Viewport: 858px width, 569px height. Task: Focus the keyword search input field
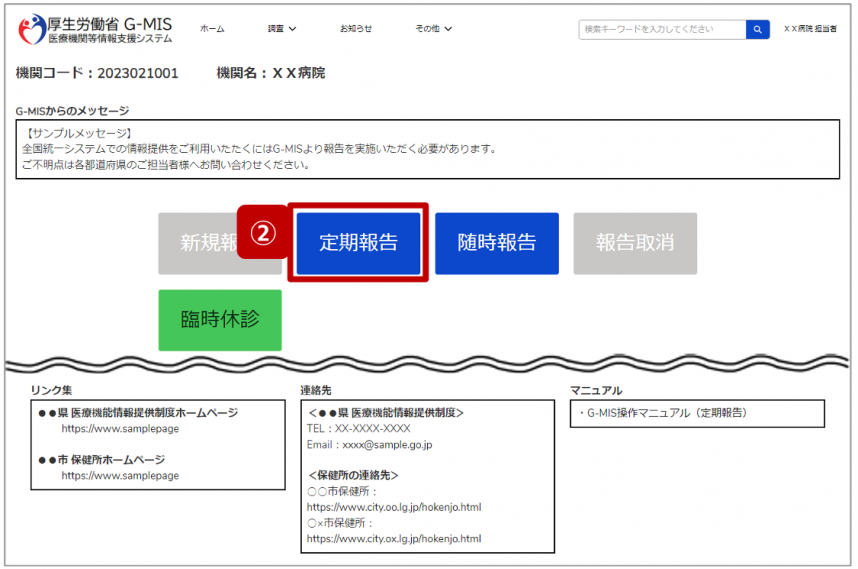coord(662,30)
